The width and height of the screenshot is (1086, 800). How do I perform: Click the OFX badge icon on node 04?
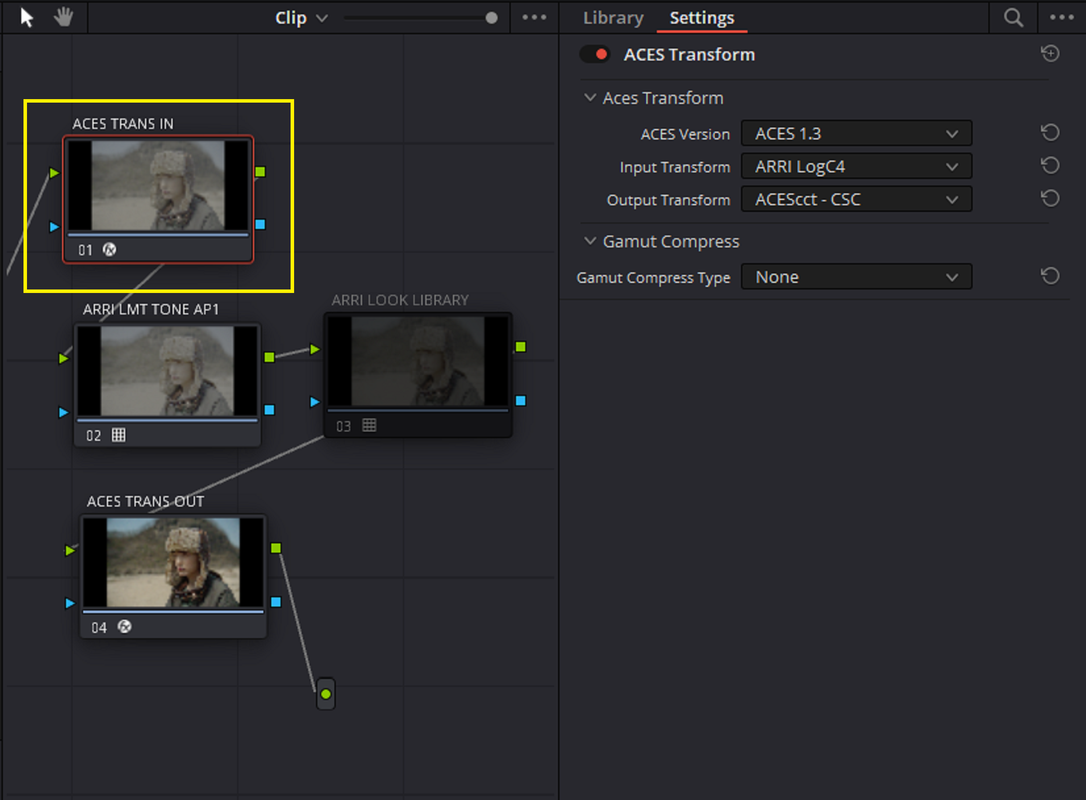tap(125, 627)
